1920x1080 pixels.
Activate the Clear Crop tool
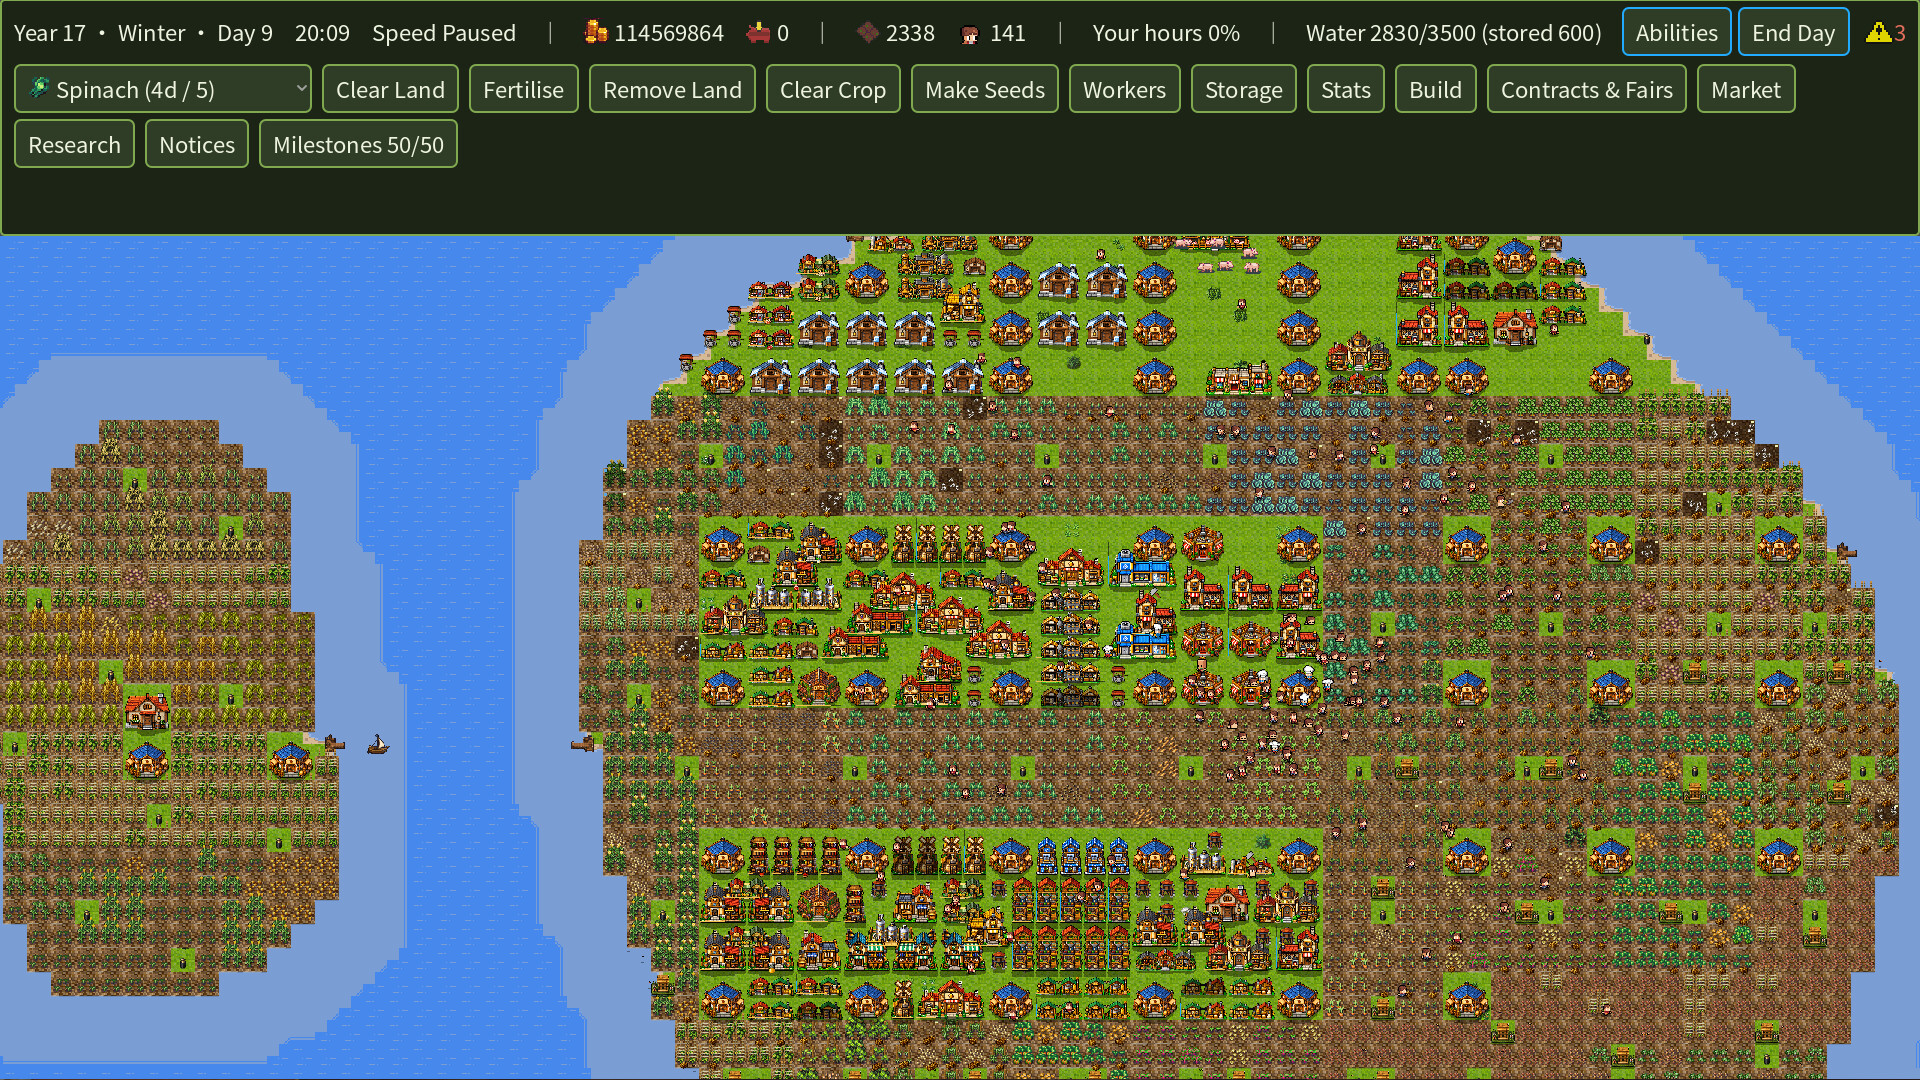click(x=833, y=90)
